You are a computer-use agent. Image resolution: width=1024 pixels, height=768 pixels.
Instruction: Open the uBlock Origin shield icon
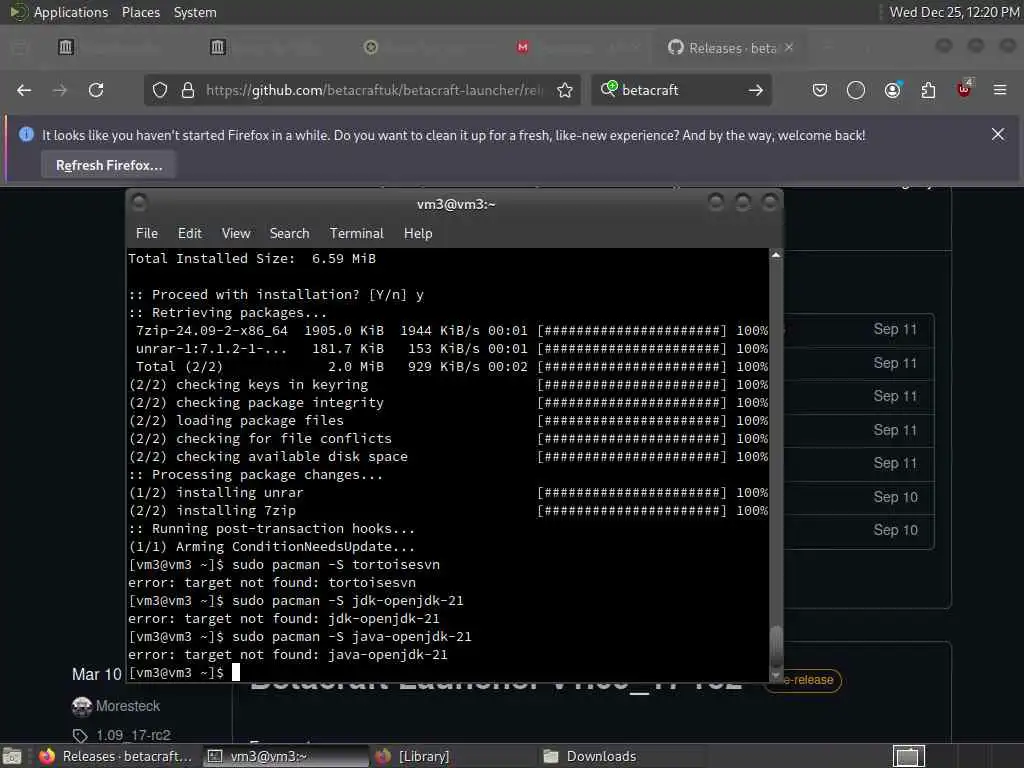click(x=964, y=88)
